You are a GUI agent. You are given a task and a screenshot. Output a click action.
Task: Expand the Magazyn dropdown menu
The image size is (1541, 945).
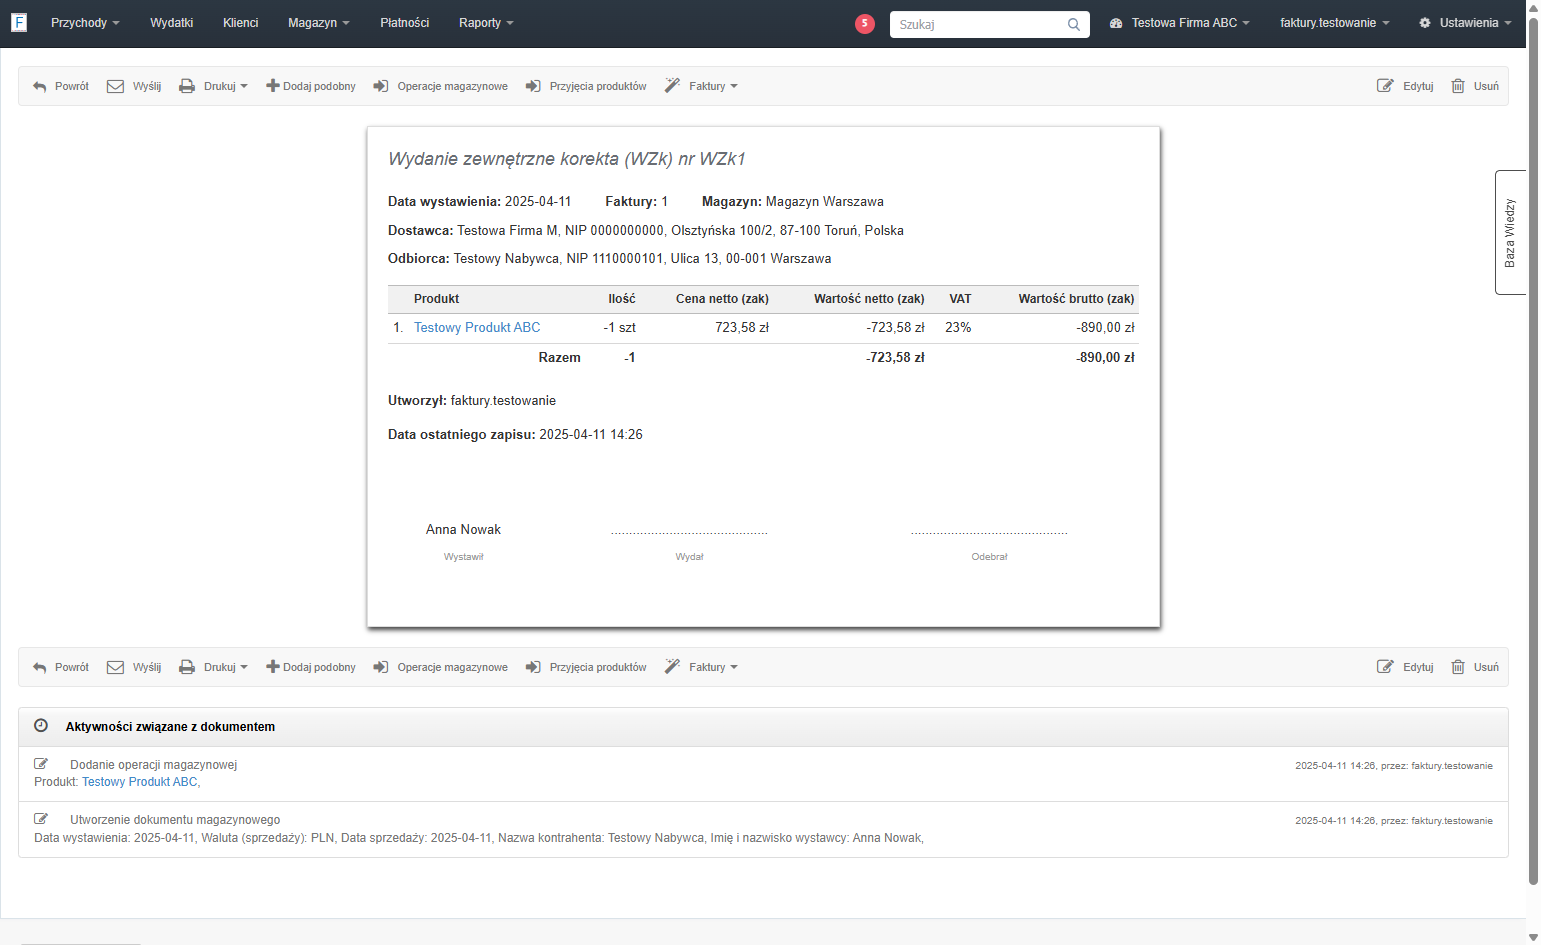point(318,23)
